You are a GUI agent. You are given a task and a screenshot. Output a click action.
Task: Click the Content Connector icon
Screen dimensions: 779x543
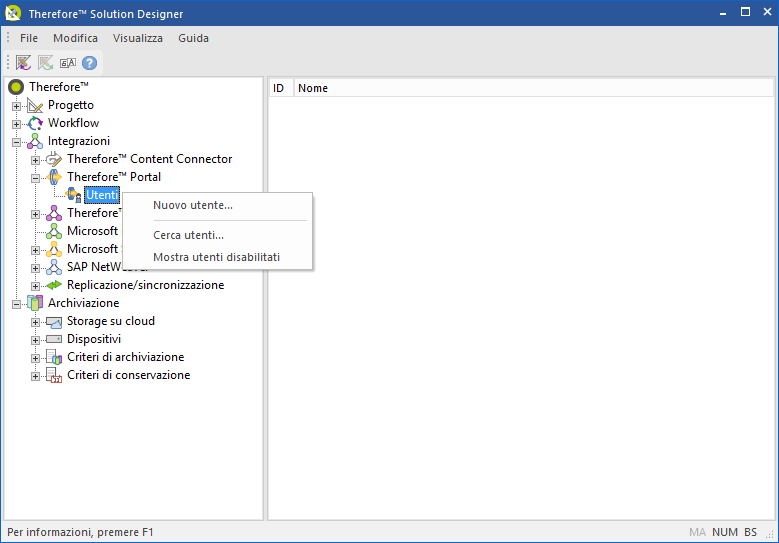tap(54, 159)
